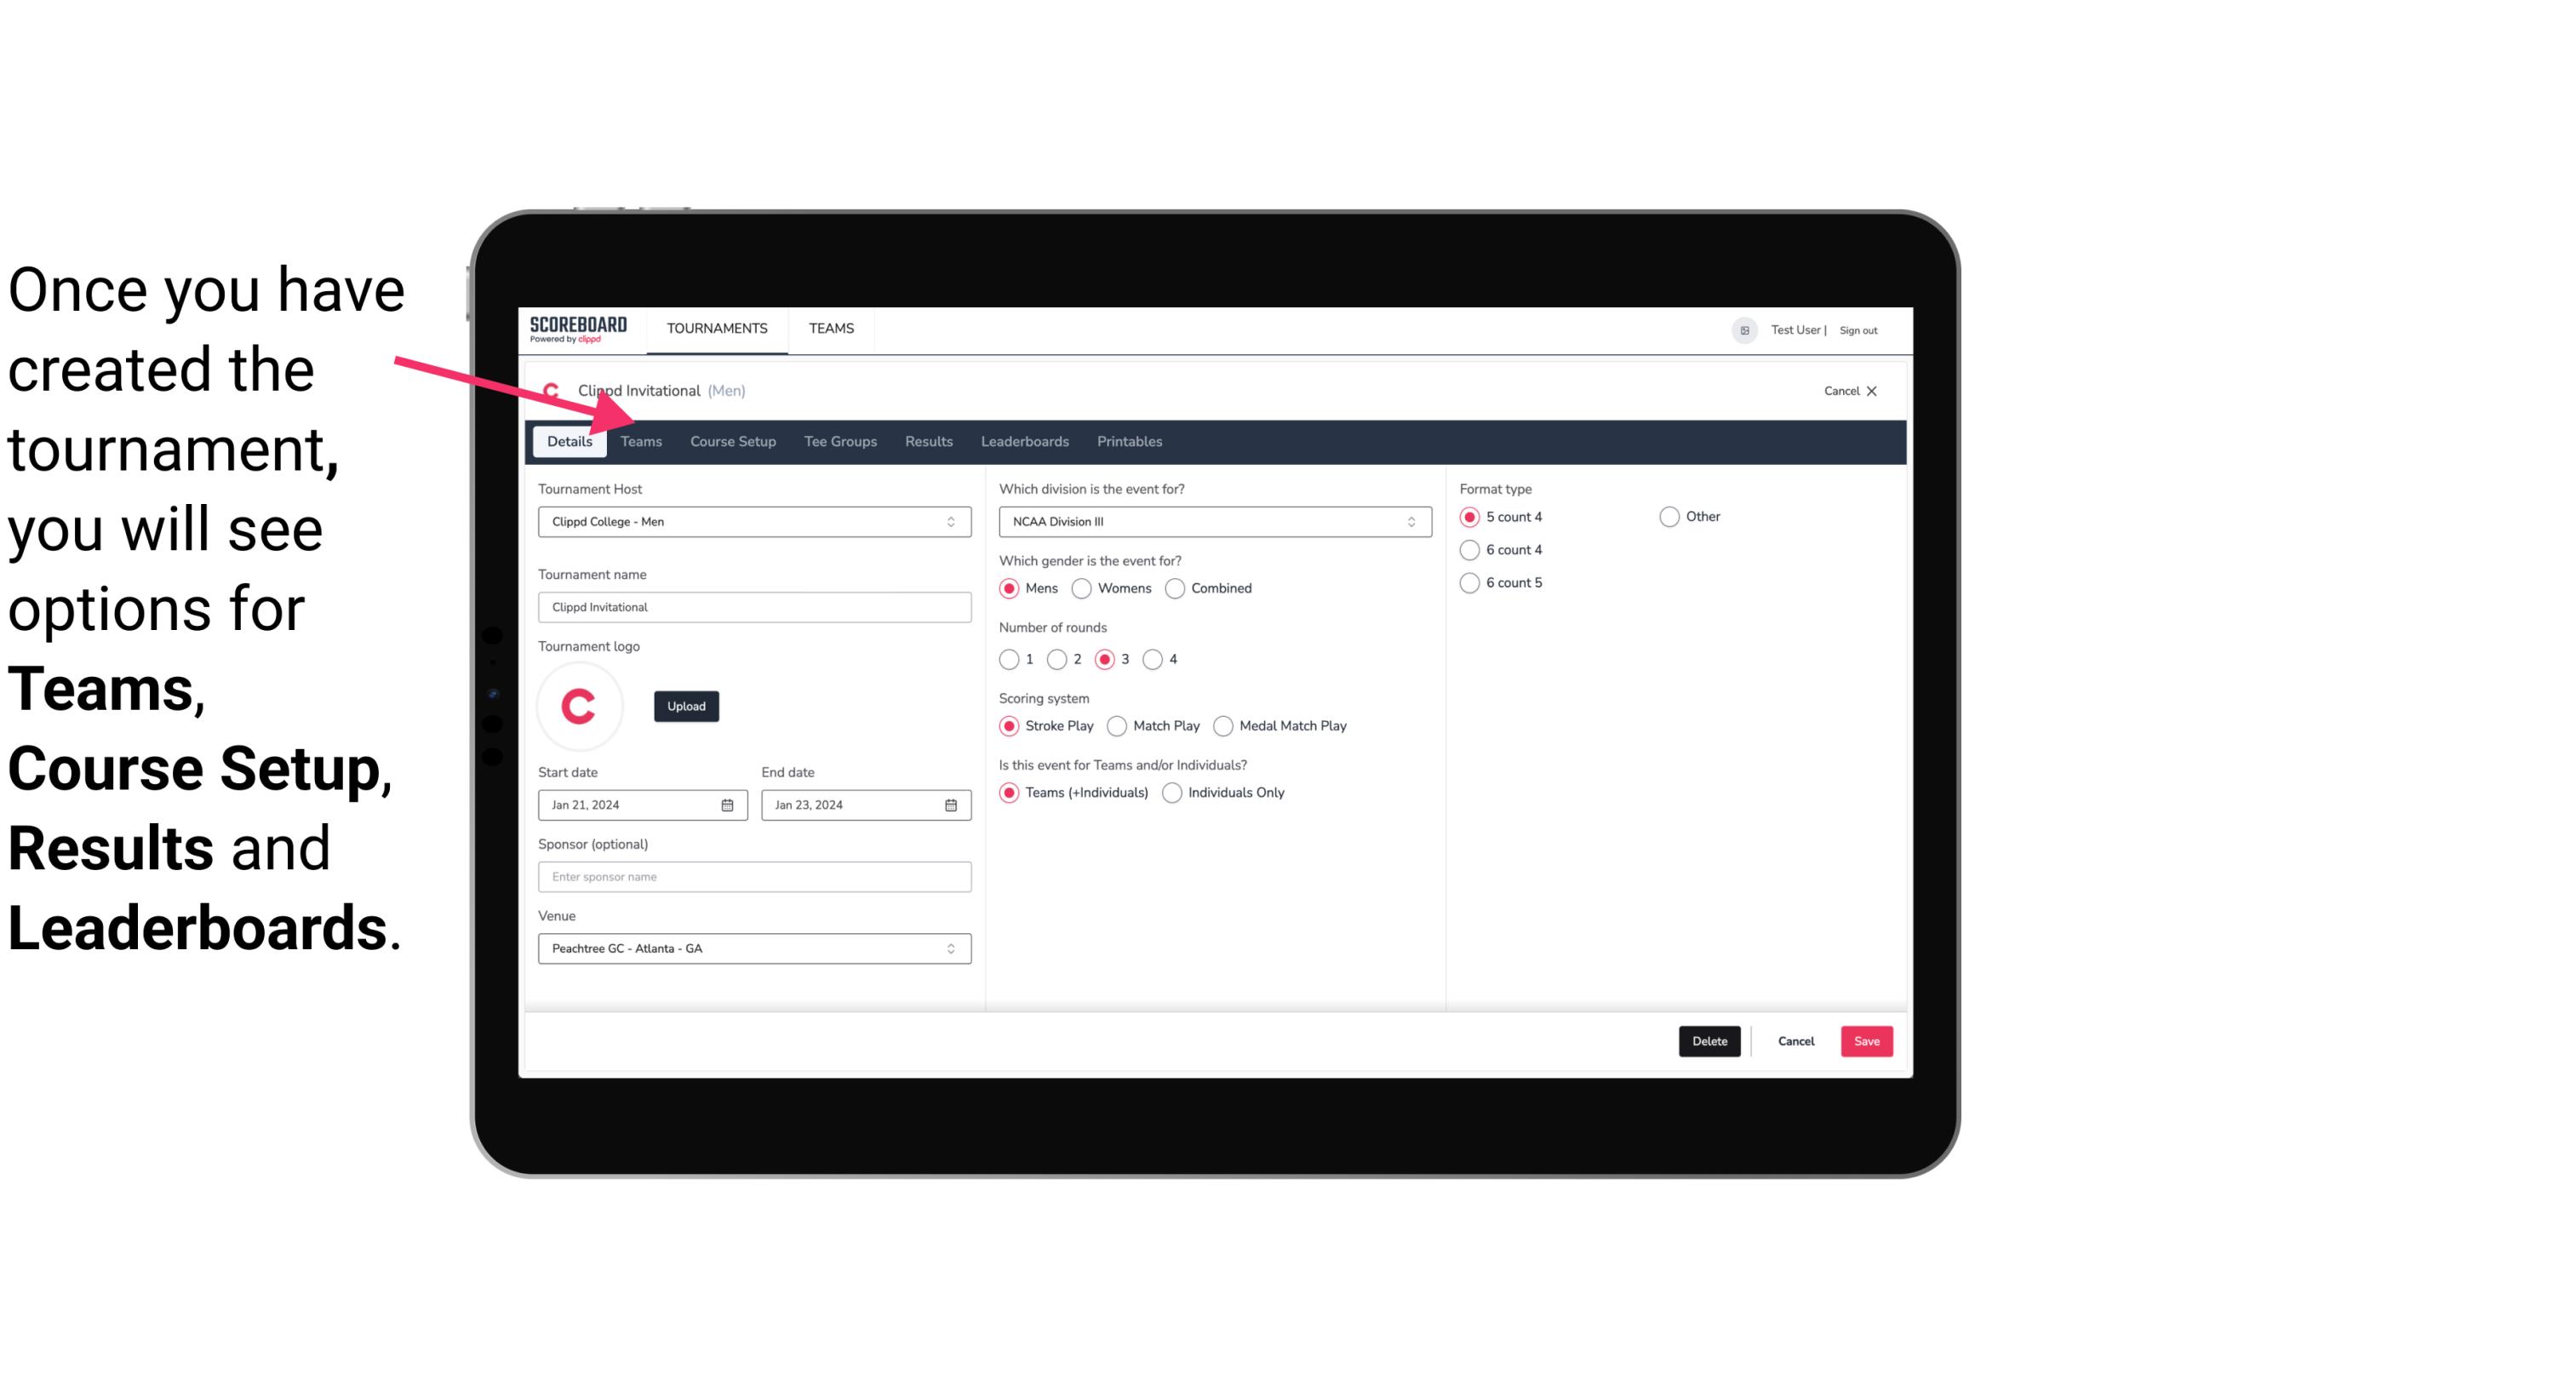The height and width of the screenshot is (1386, 2576).
Task: Click the start date calendar icon
Action: (729, 804)
